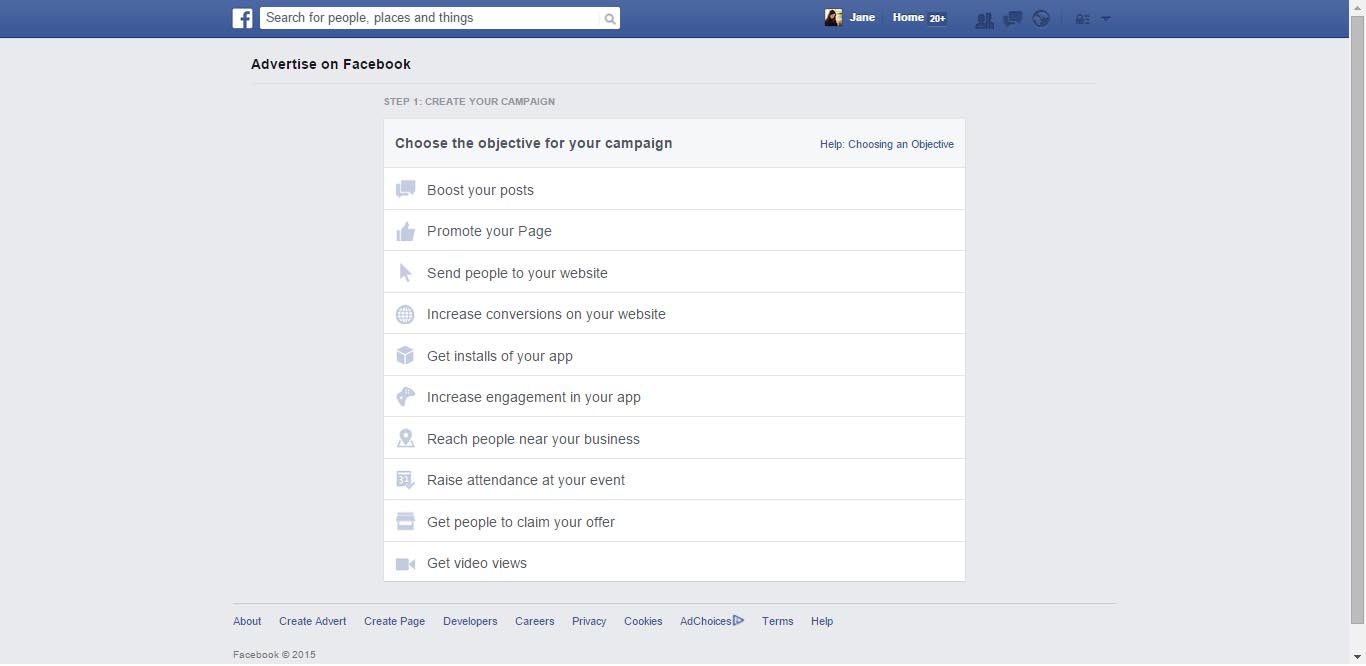Click the Boost your posts icon
The image size is (1366, 666).
coord(405,189)
